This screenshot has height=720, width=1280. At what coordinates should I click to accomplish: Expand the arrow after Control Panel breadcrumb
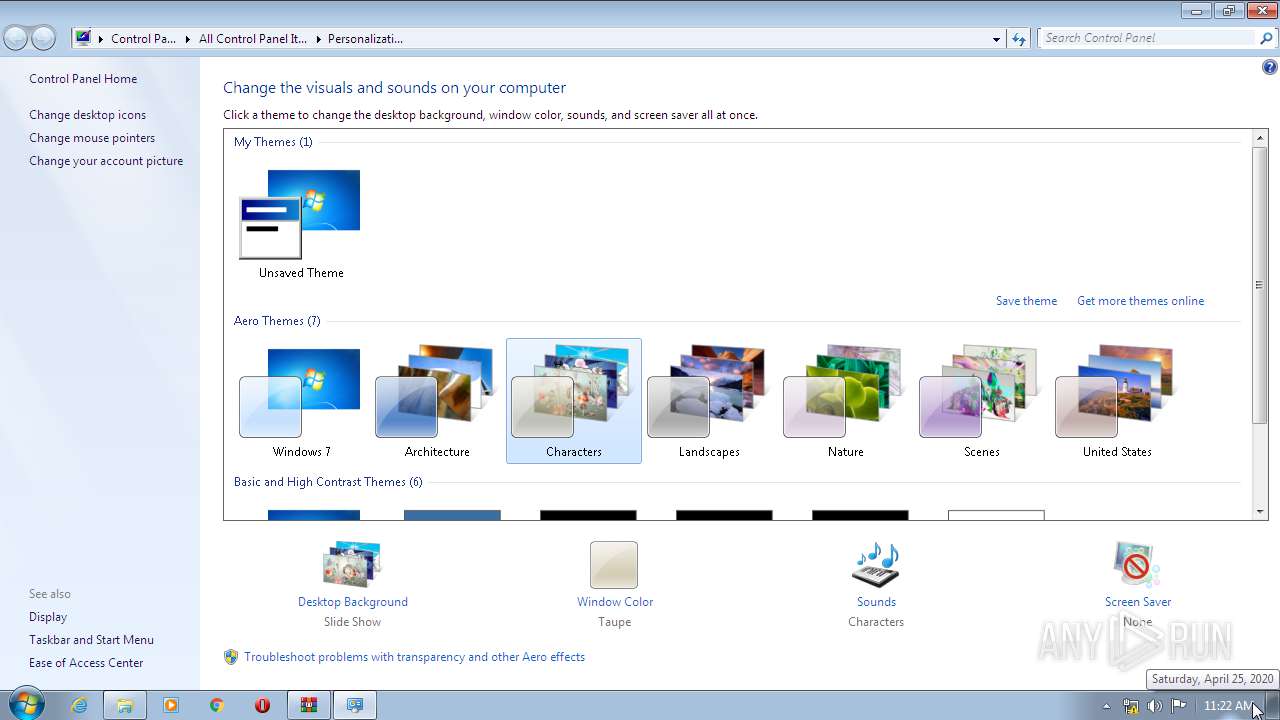pos(187,39)
